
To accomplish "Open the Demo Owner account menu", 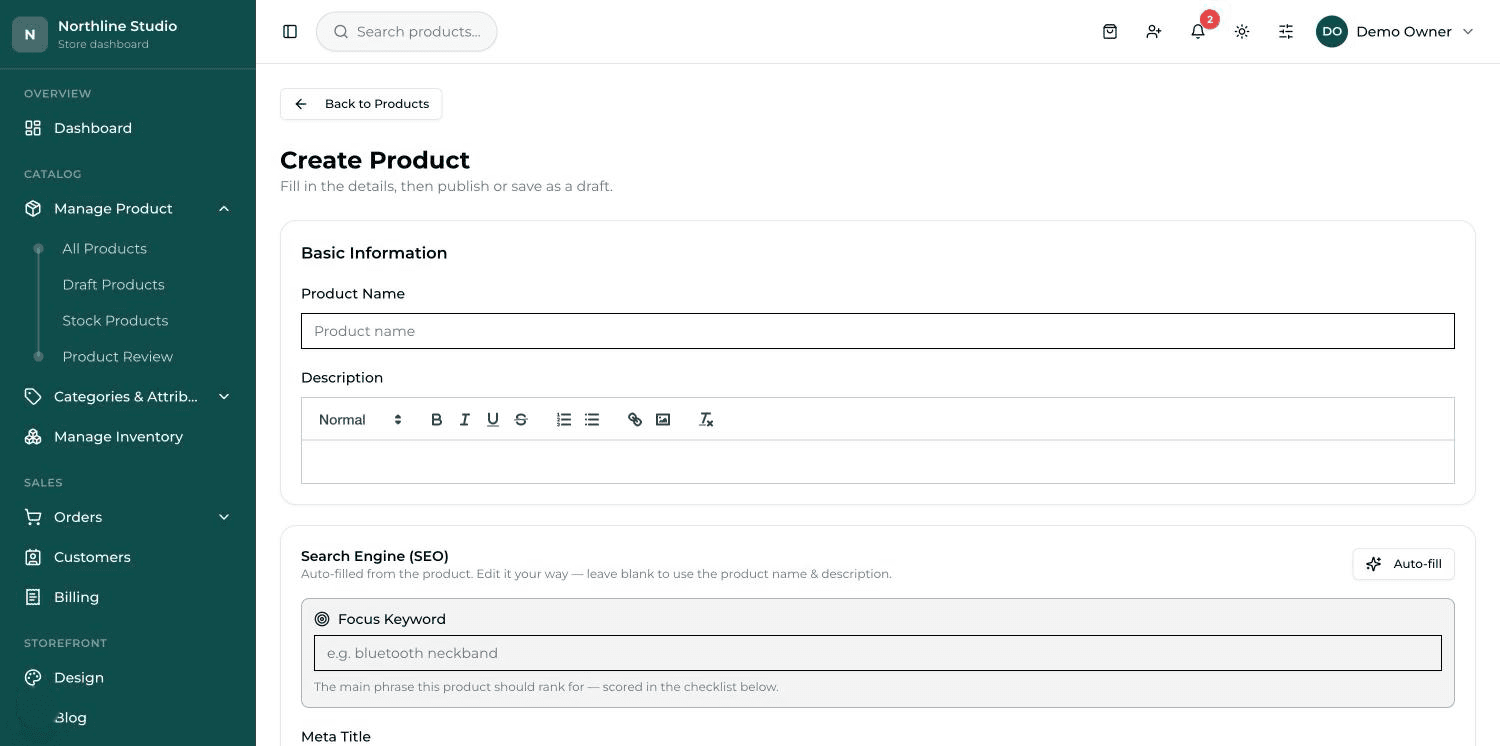I will pos(1396,32).
